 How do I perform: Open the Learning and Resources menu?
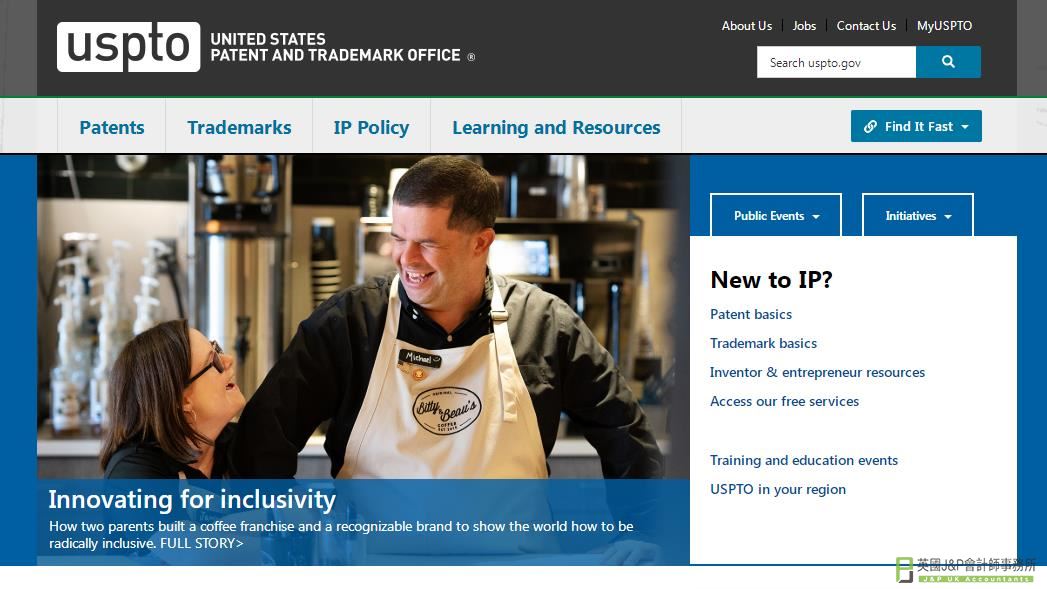(556, 127)
